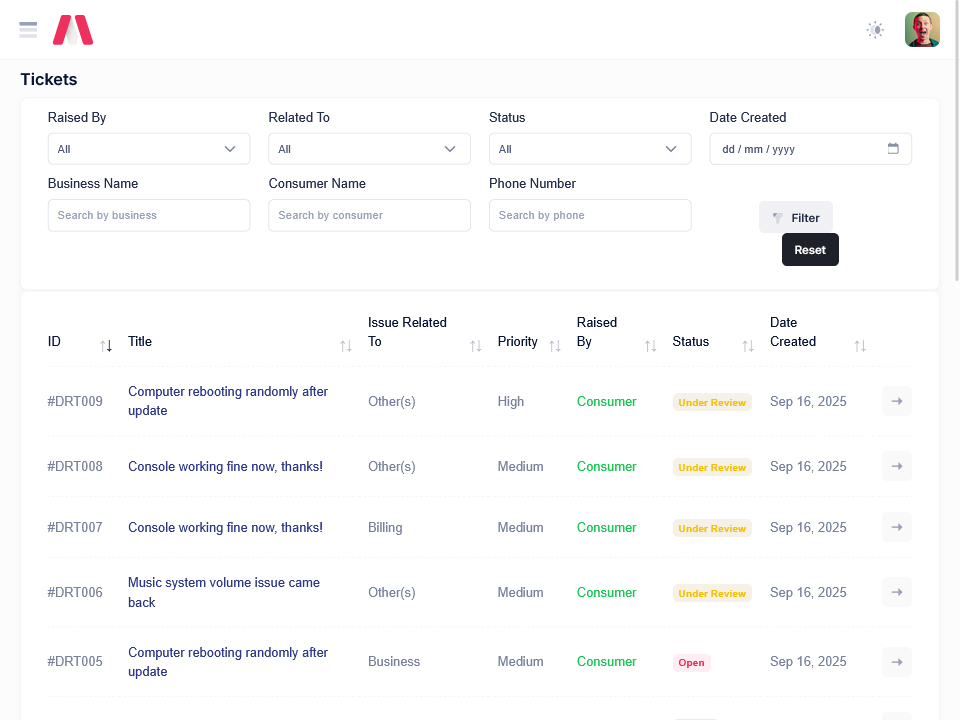960x720 pixels.
Task: Sort tickets by Priority column arrows
Action: (554, 346)
